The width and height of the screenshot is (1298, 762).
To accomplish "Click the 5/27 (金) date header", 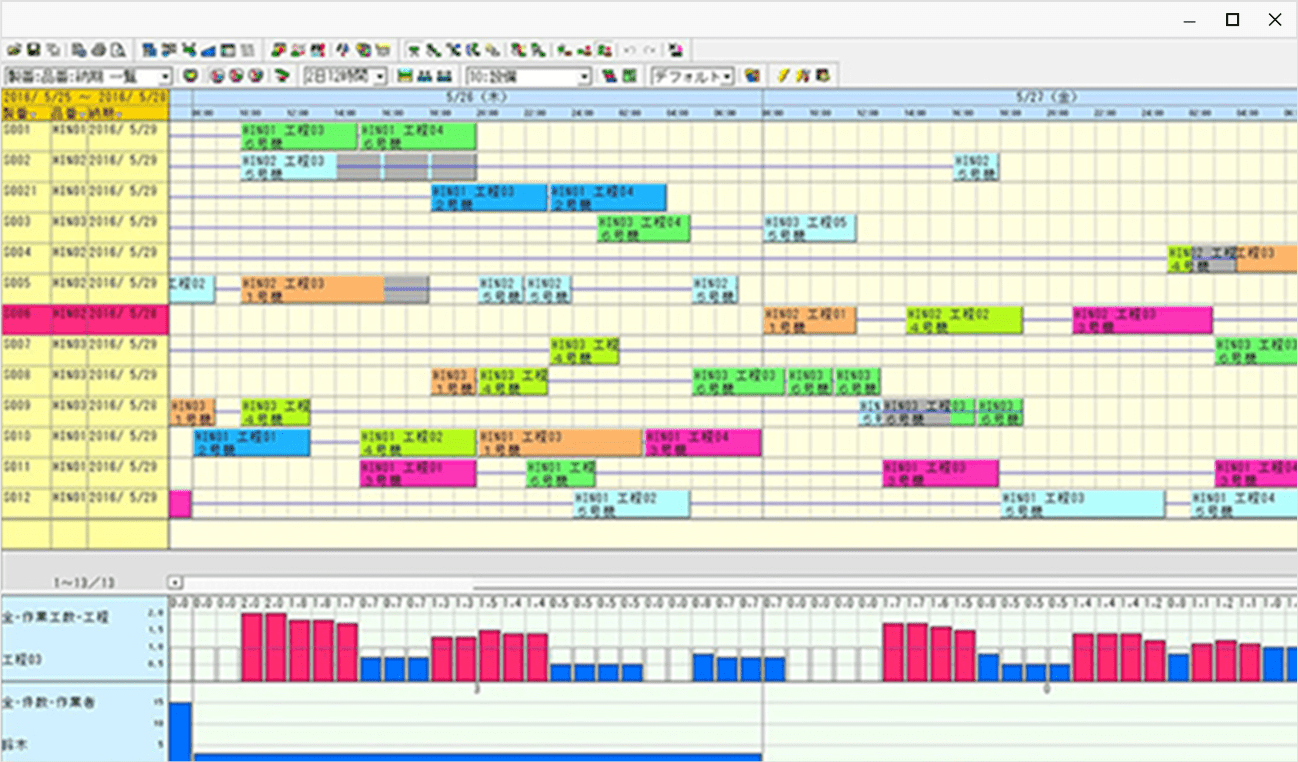I will (1030, 97).
